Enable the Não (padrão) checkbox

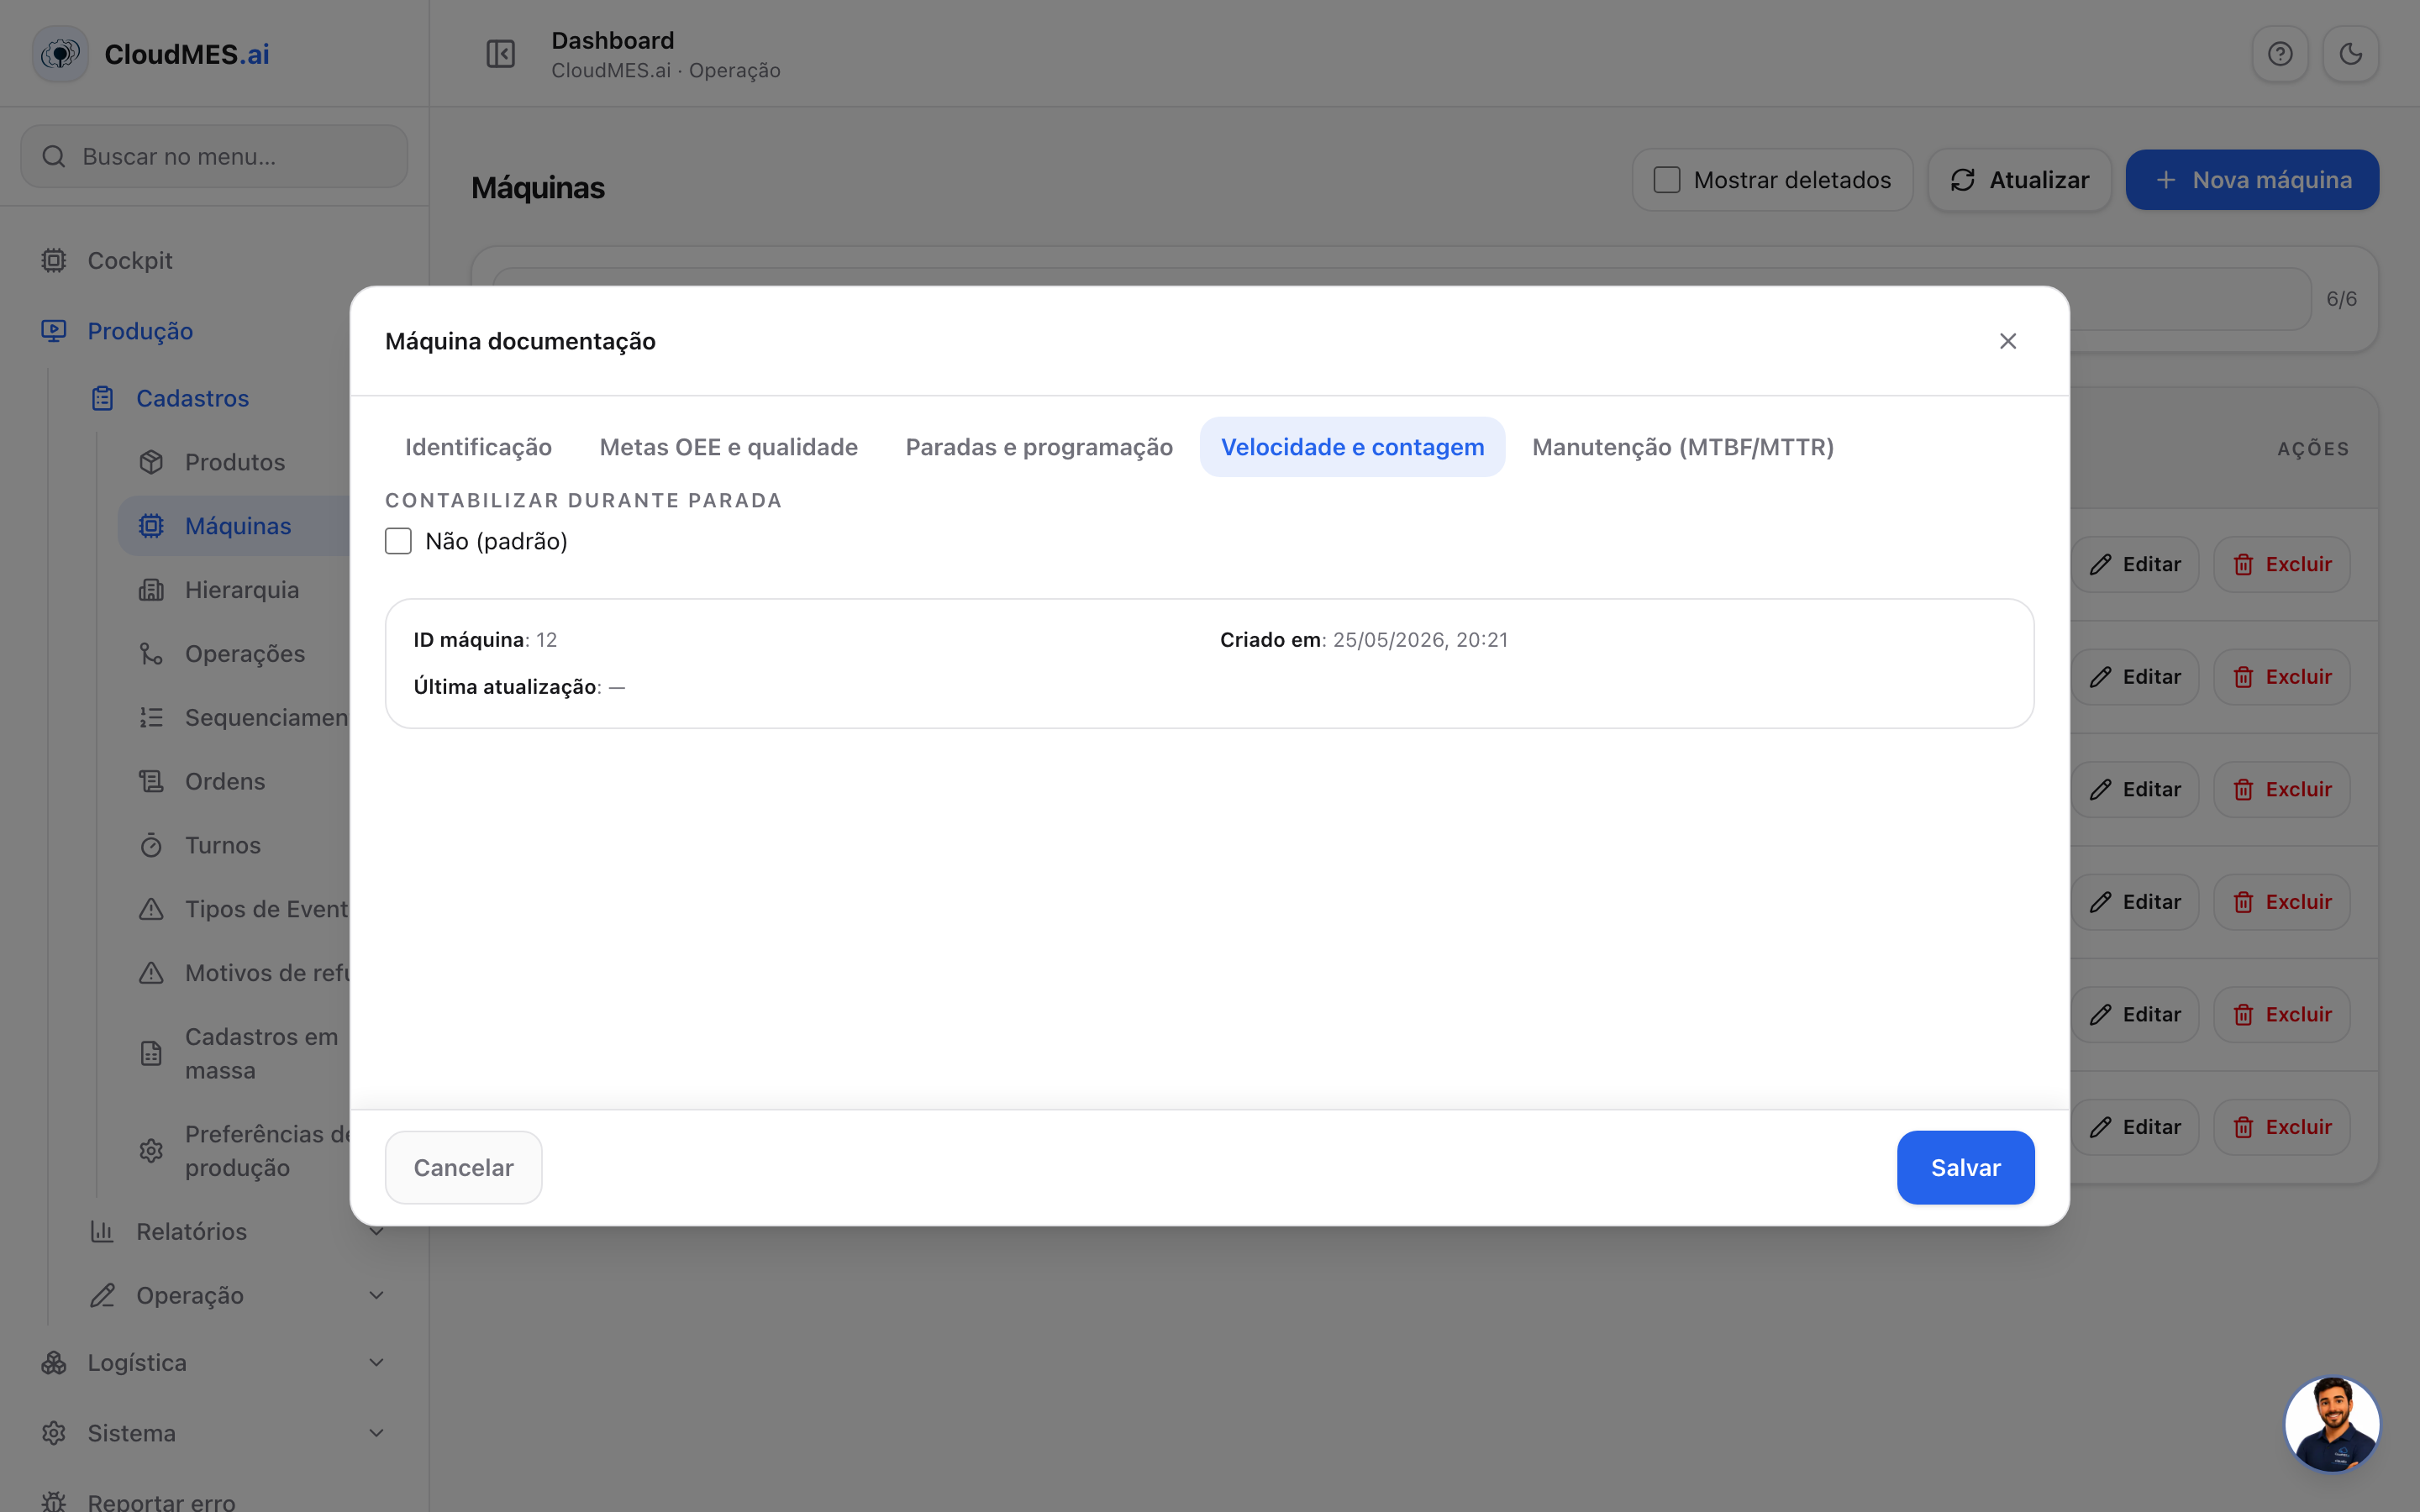398,541
